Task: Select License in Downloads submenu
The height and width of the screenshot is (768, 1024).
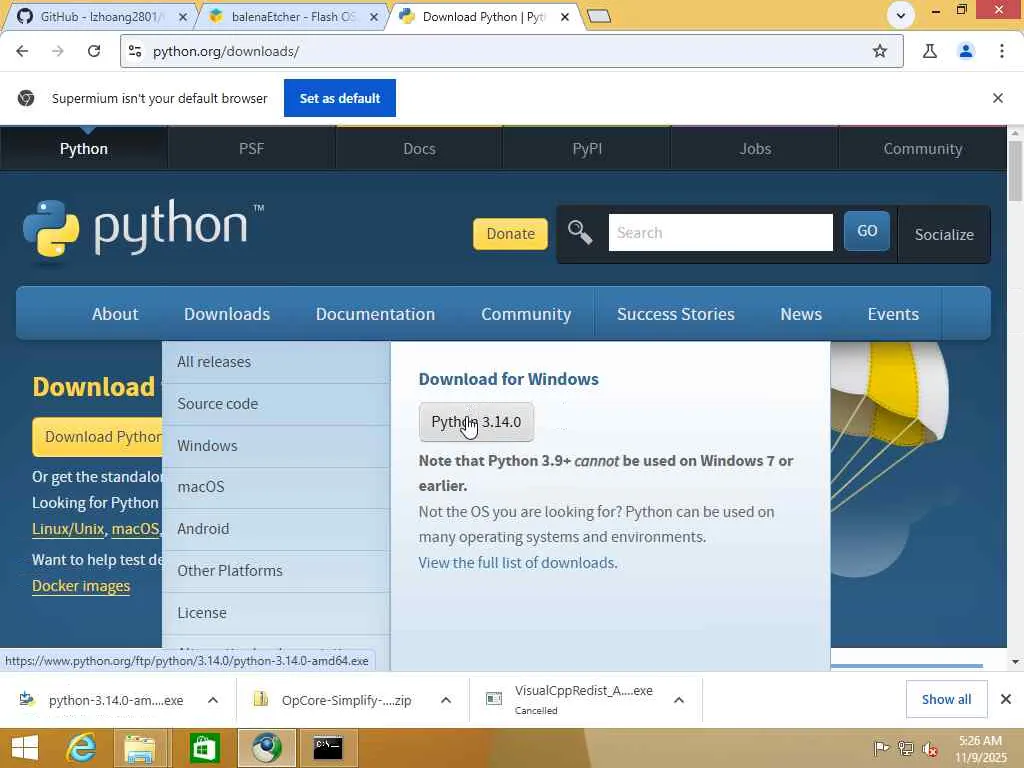Action: point(276,613)
